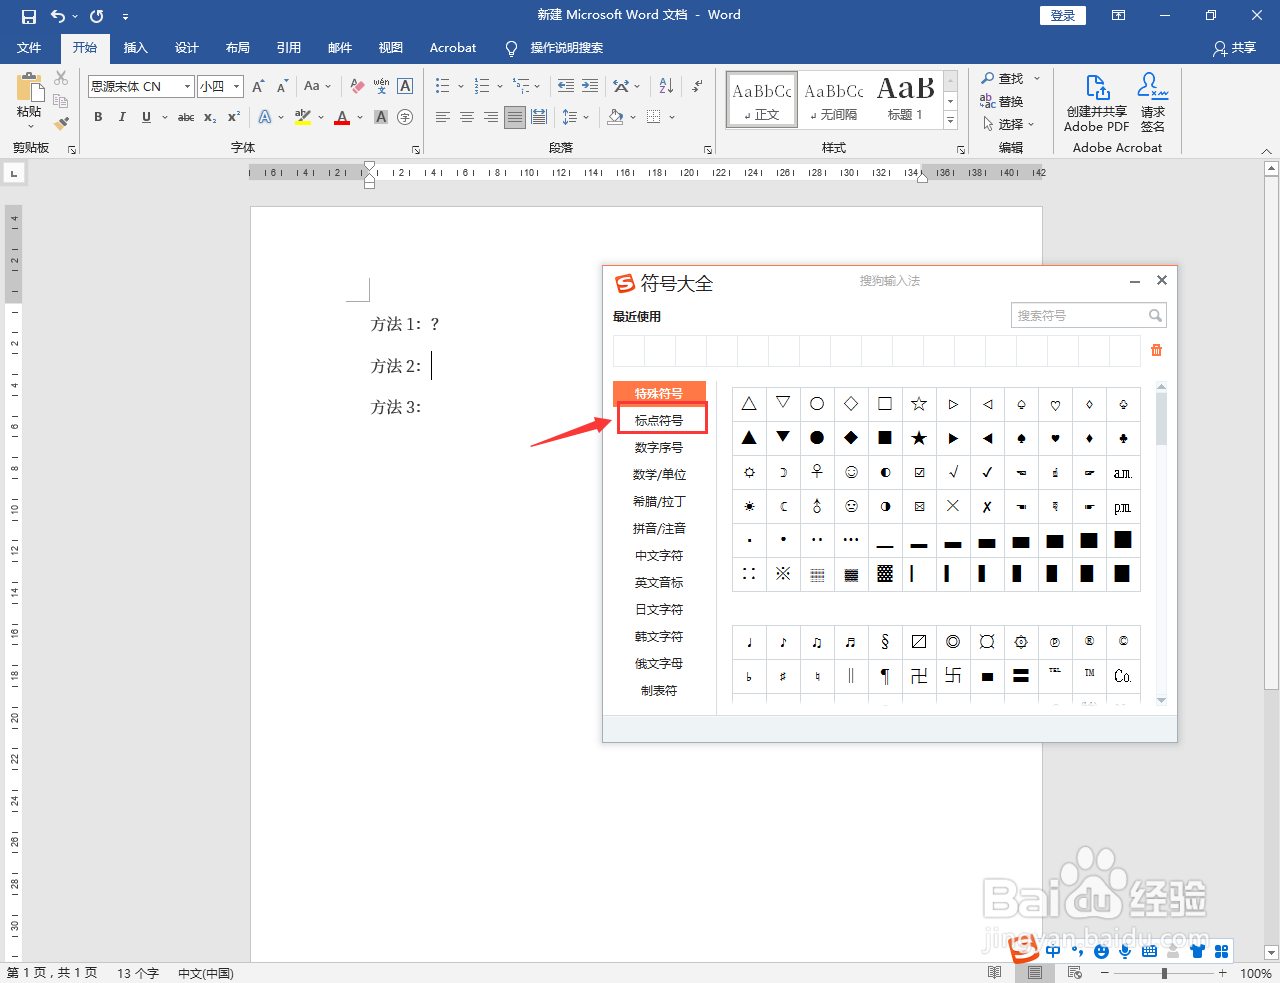
Task: Toggle Subscript formatting
Action: coord(210,117)
